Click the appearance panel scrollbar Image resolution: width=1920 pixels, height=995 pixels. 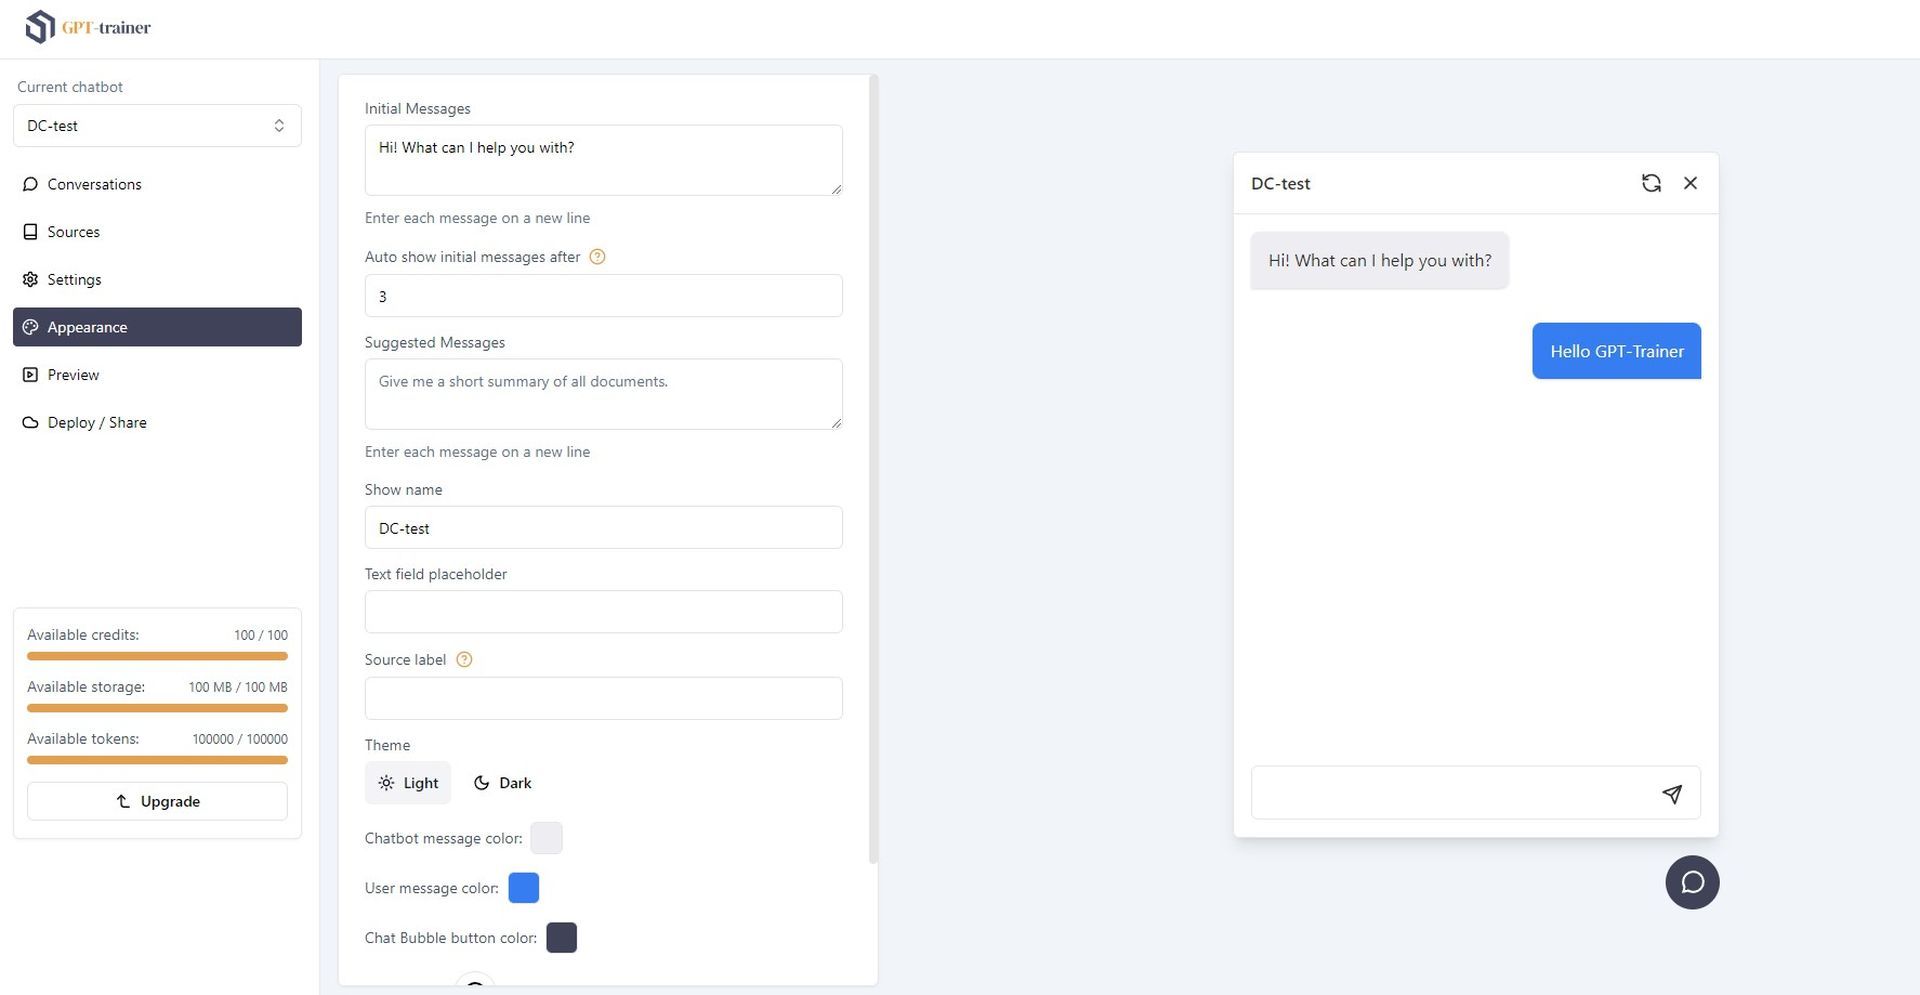[874, 468]
